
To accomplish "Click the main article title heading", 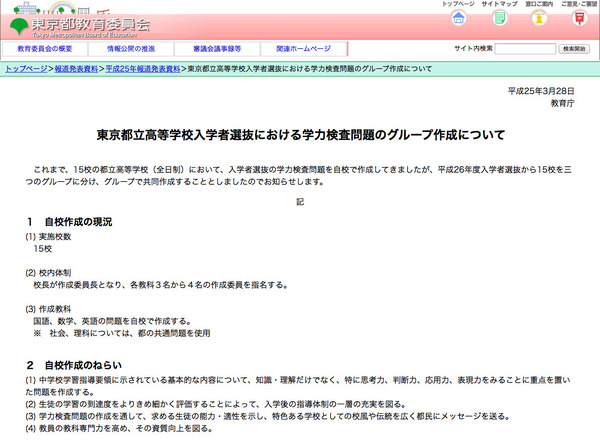I will click(300, 135).
